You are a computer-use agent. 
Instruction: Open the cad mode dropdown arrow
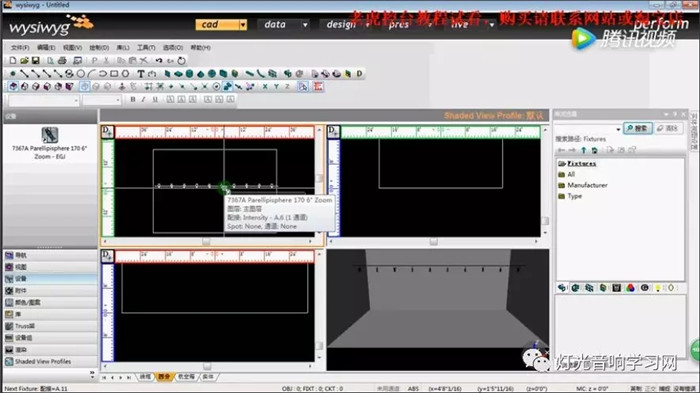click(x=243, y=25)
